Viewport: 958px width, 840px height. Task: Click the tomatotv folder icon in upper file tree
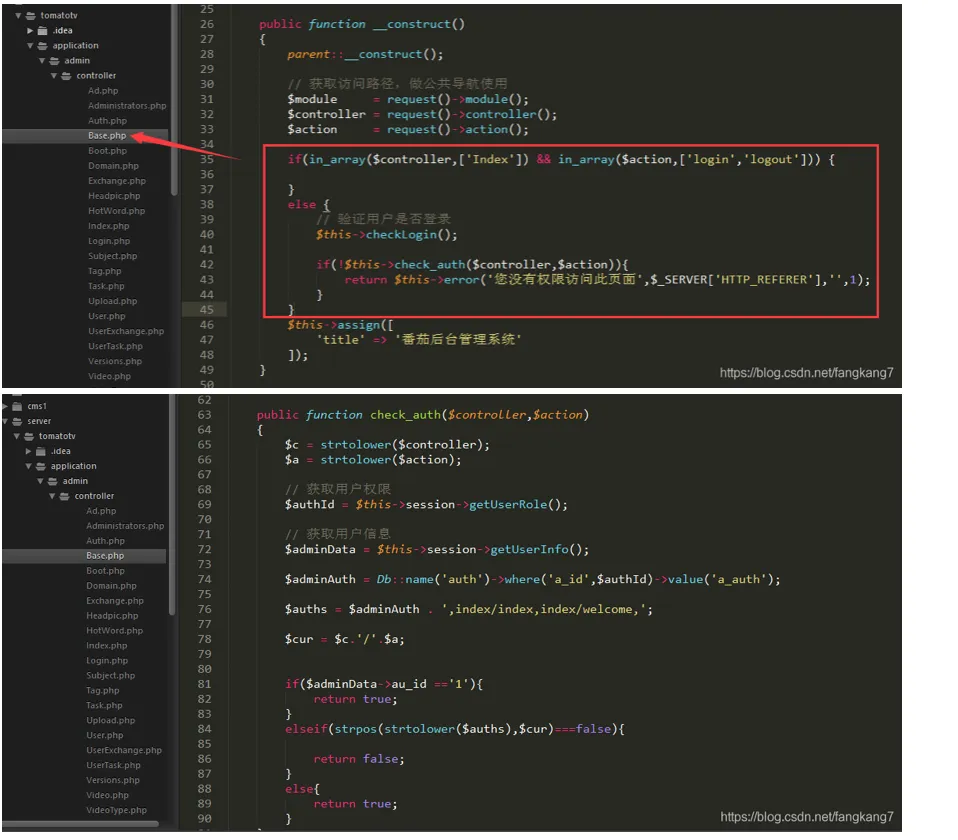click(x=31, y=15)
